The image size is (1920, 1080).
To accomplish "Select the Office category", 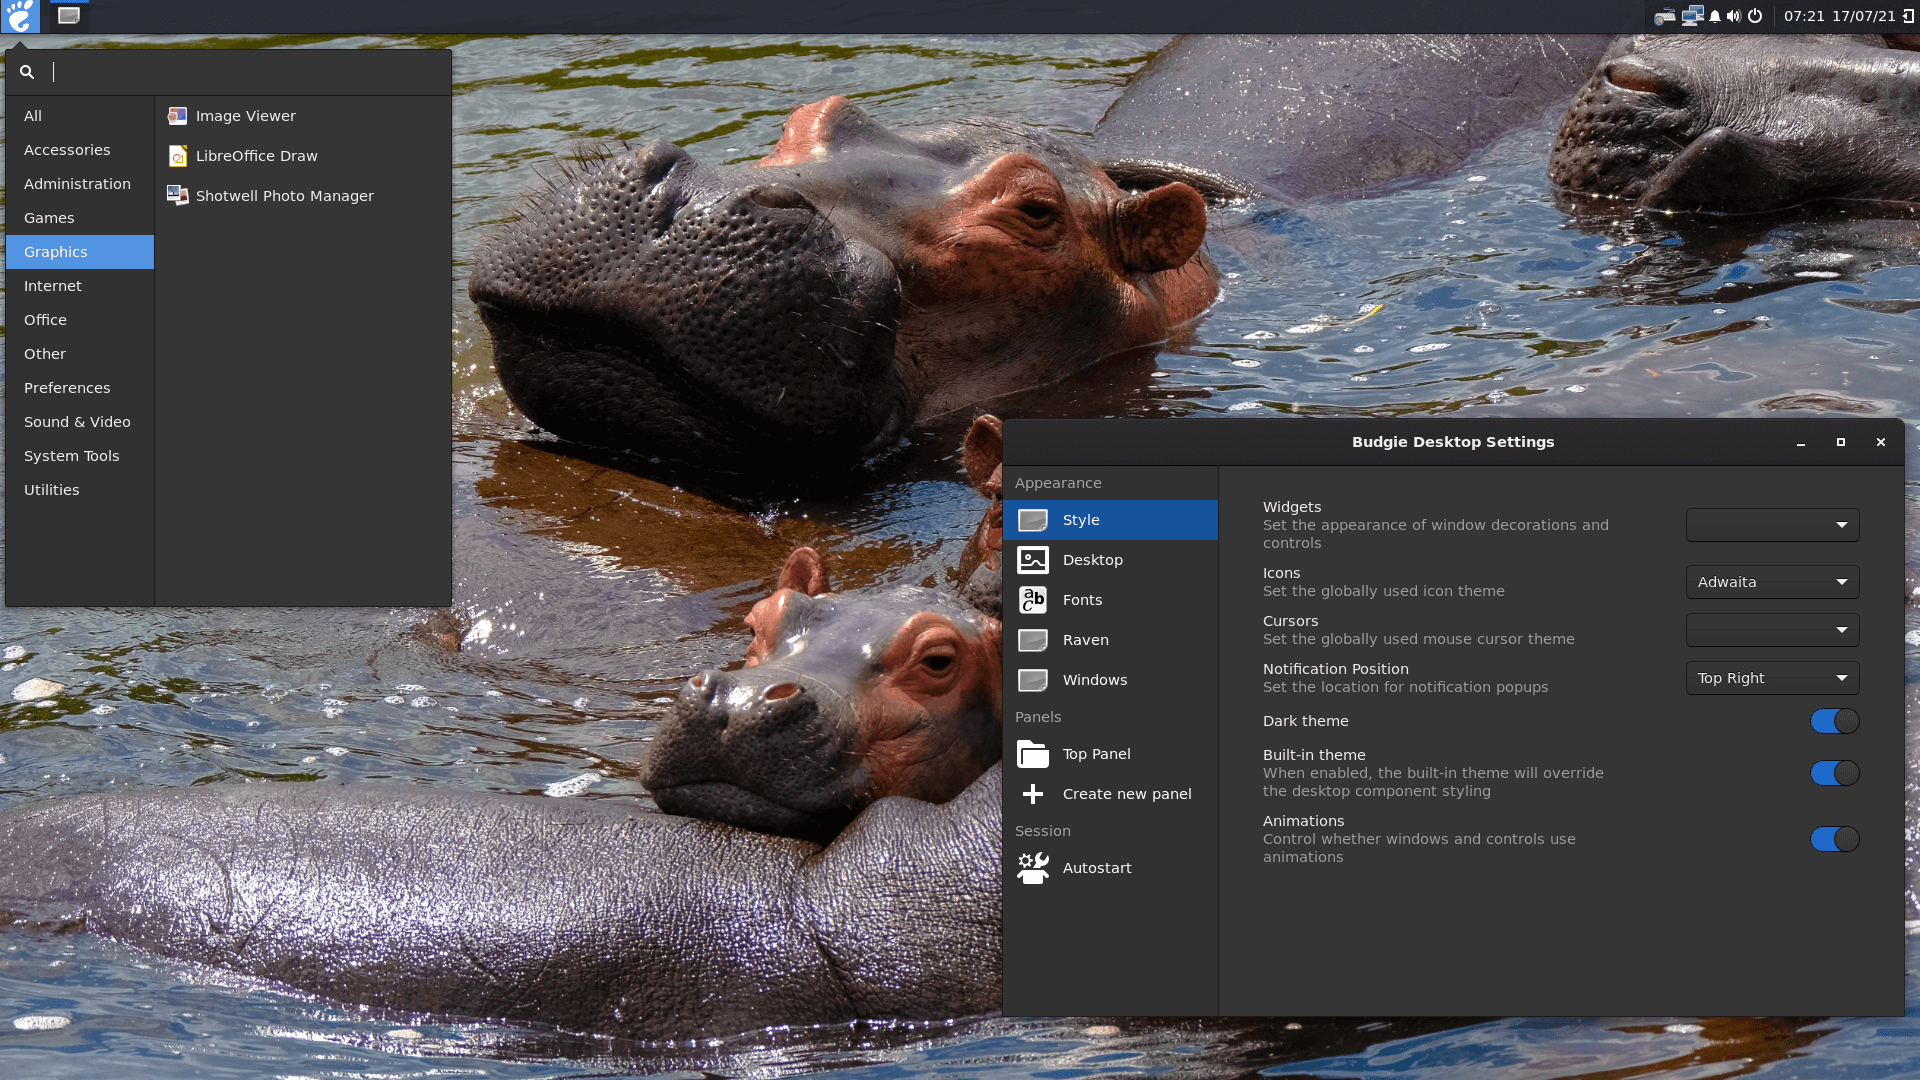I will click(80, 320).
